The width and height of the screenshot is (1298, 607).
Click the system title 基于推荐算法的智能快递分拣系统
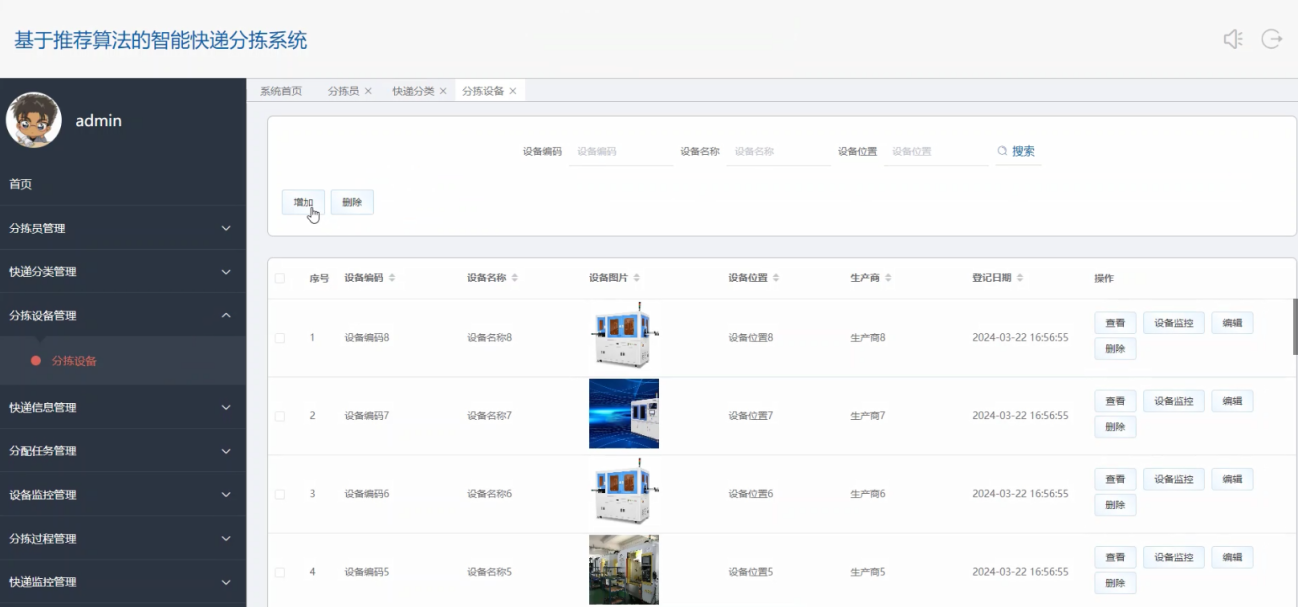click(160, 40)
